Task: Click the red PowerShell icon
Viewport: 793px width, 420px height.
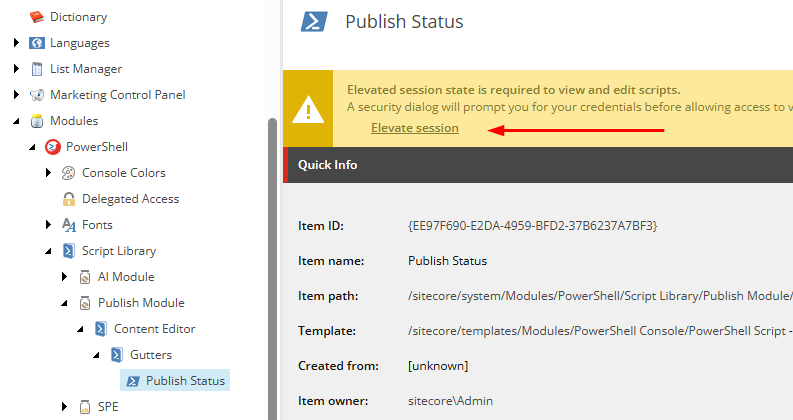Action: point(53,147)
